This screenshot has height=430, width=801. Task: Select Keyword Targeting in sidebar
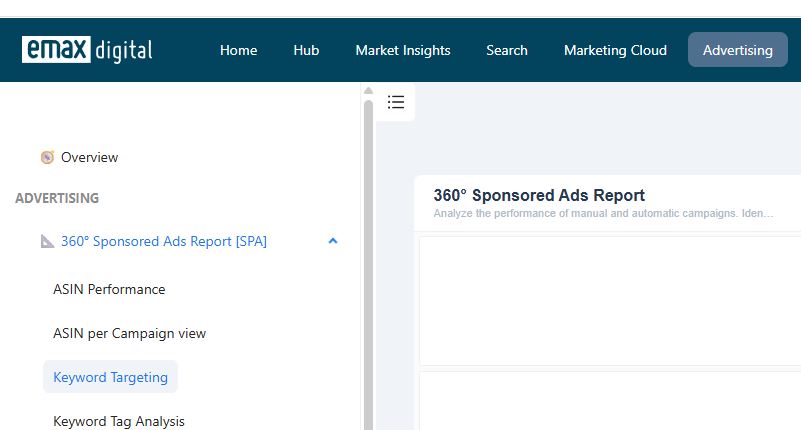coord(110,377)
